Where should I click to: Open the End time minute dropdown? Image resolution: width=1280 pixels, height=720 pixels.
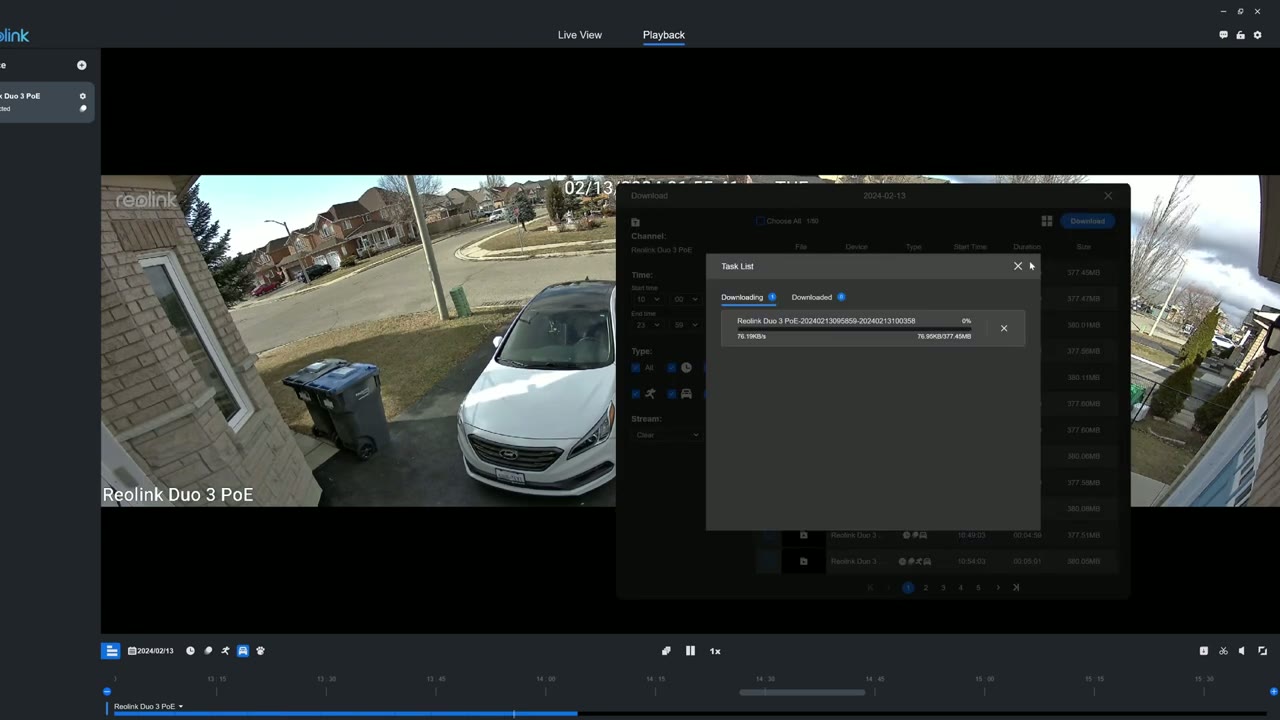click(x=685, y=325)
